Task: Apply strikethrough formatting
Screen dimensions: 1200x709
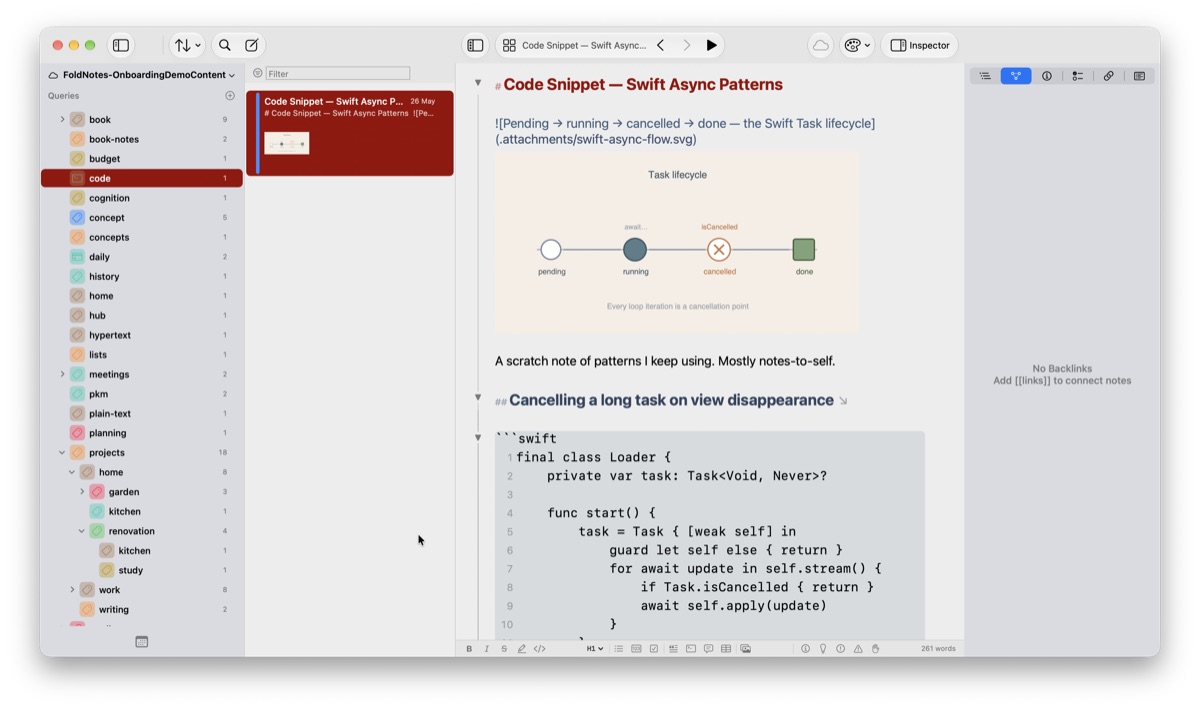Action: 504,649
